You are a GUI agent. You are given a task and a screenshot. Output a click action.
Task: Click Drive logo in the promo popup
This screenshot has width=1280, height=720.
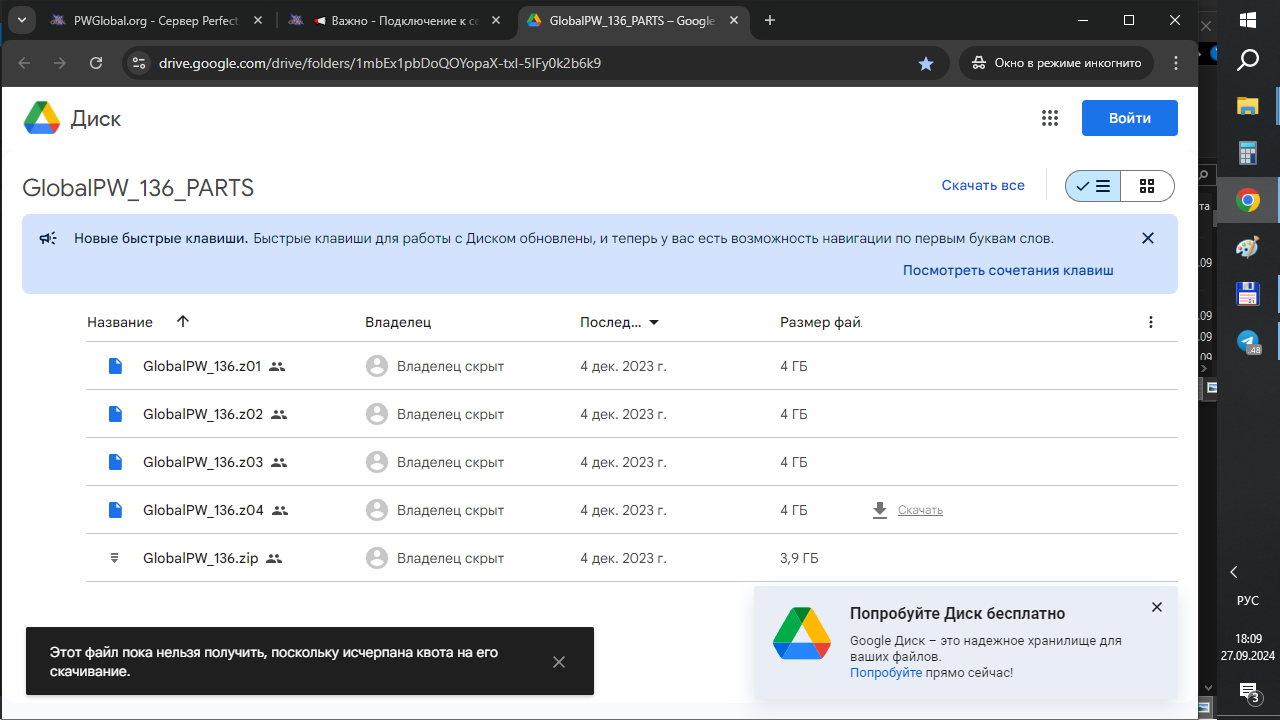point(802,633)
